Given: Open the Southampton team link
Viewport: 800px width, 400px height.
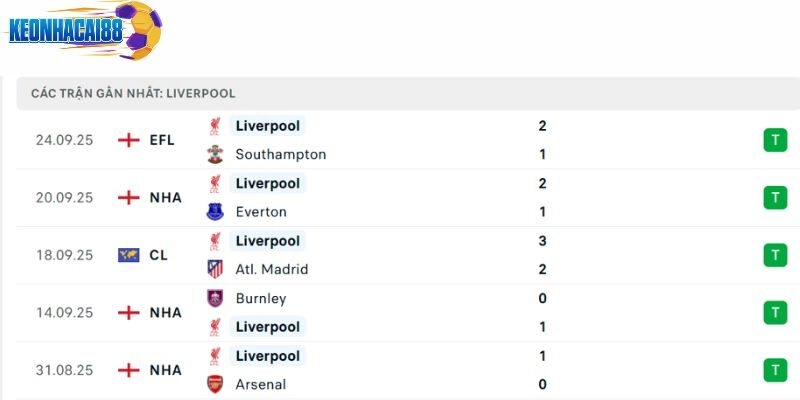Looking at the screenshot, I should tap(280, 154).
